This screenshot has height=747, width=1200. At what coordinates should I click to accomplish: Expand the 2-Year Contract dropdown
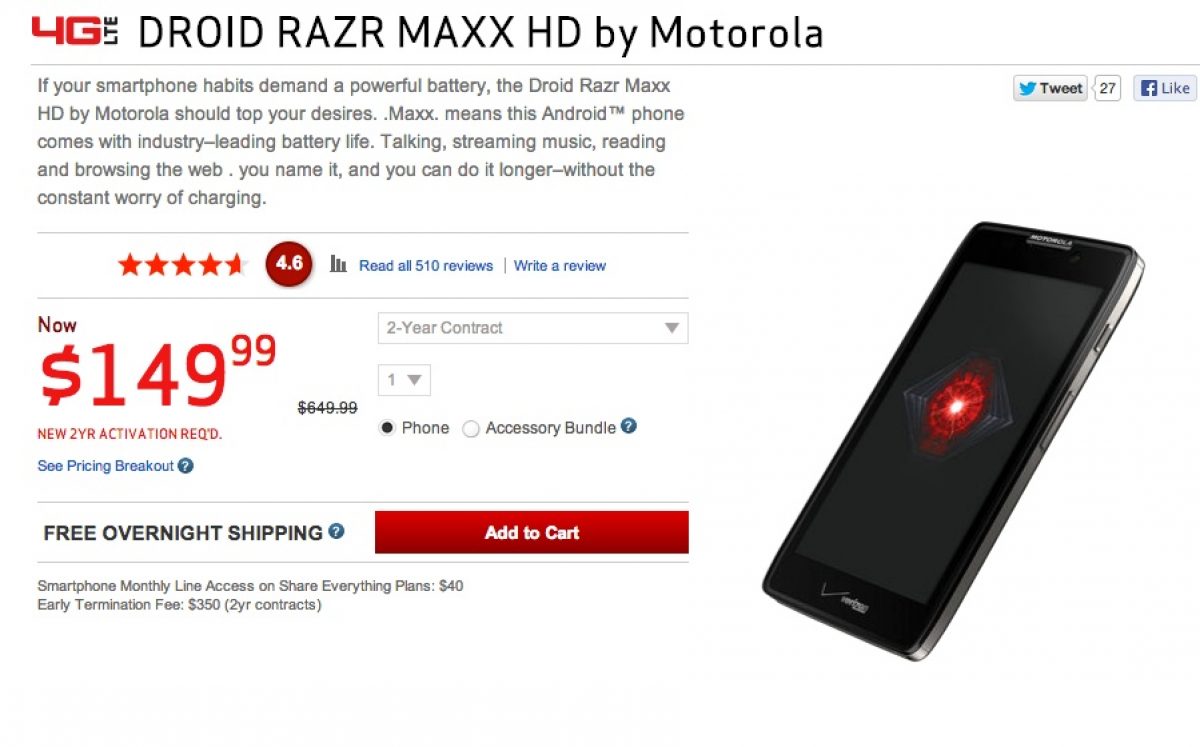533,328
